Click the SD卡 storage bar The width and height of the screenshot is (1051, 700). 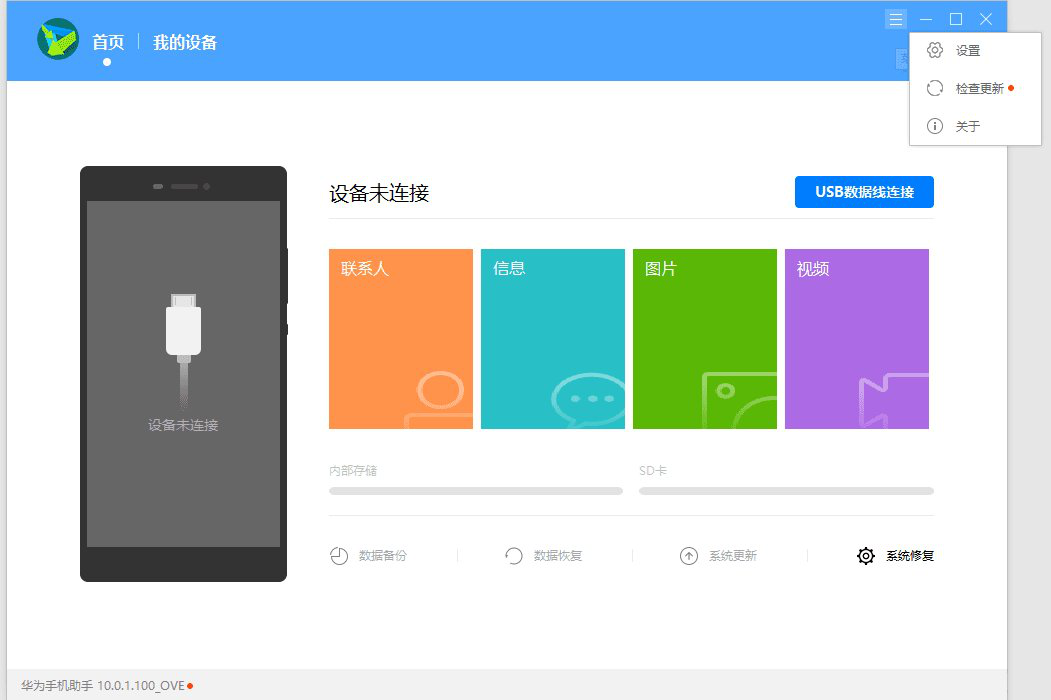pos(785,491)
